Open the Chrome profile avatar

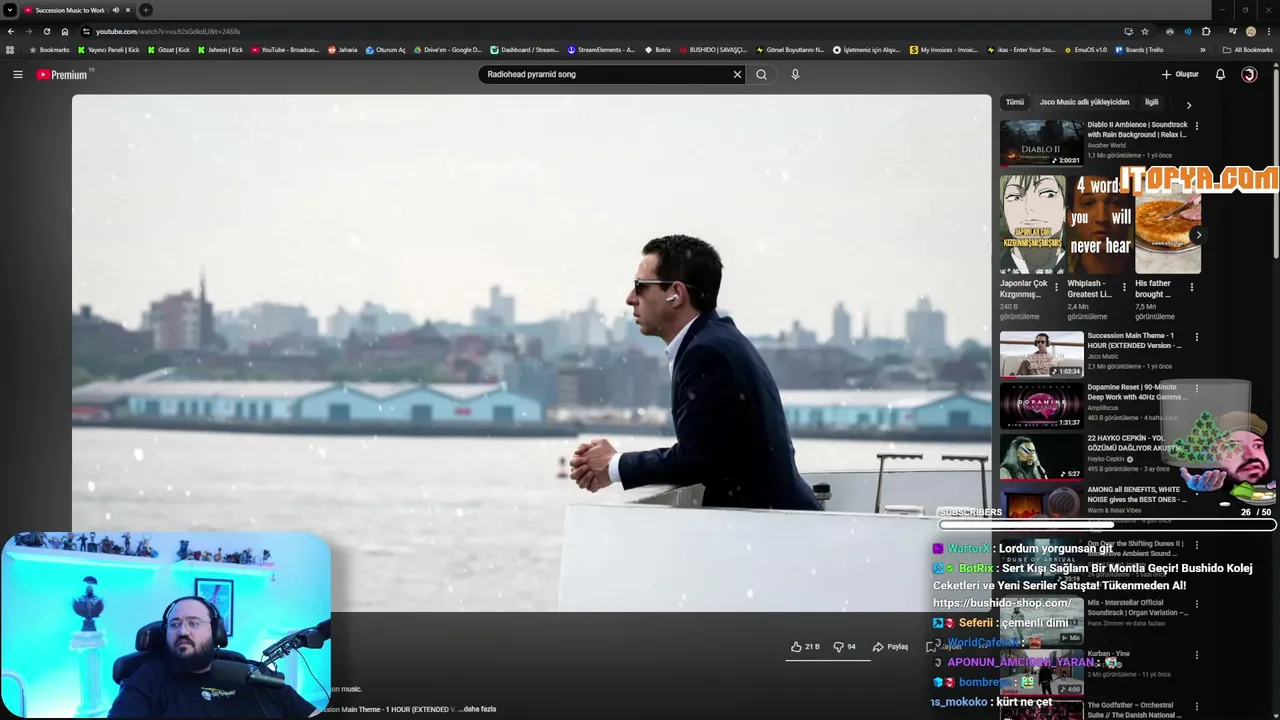tap(1251, 31)
